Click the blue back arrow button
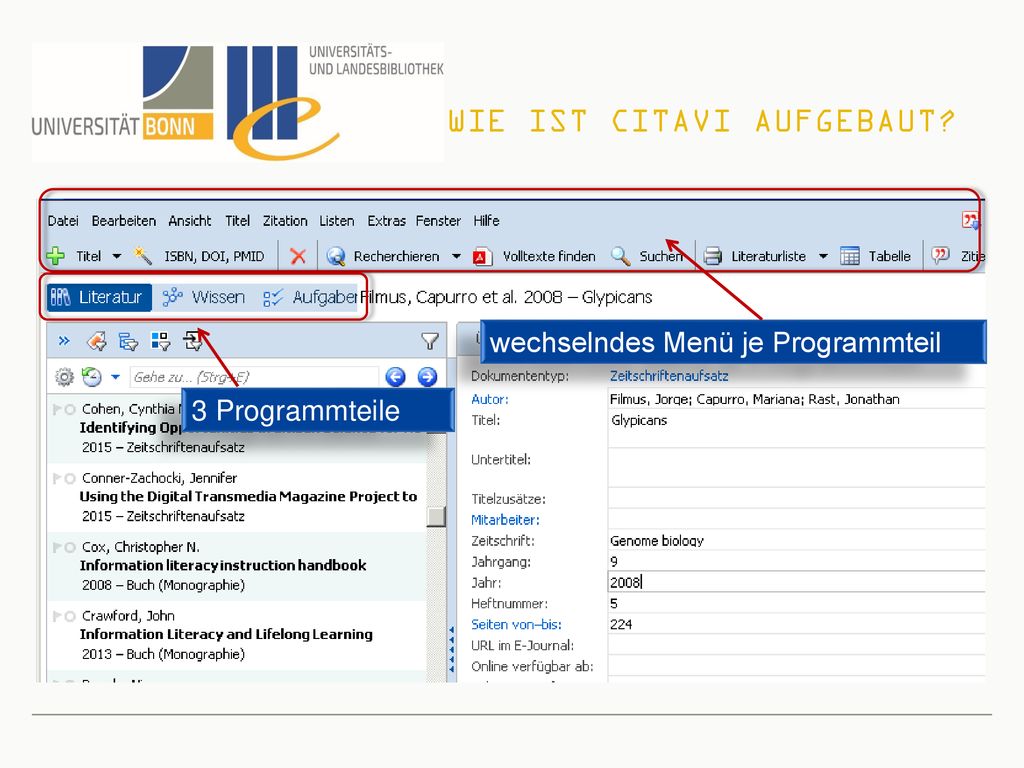1024x768 pixels. click(395, 377)
